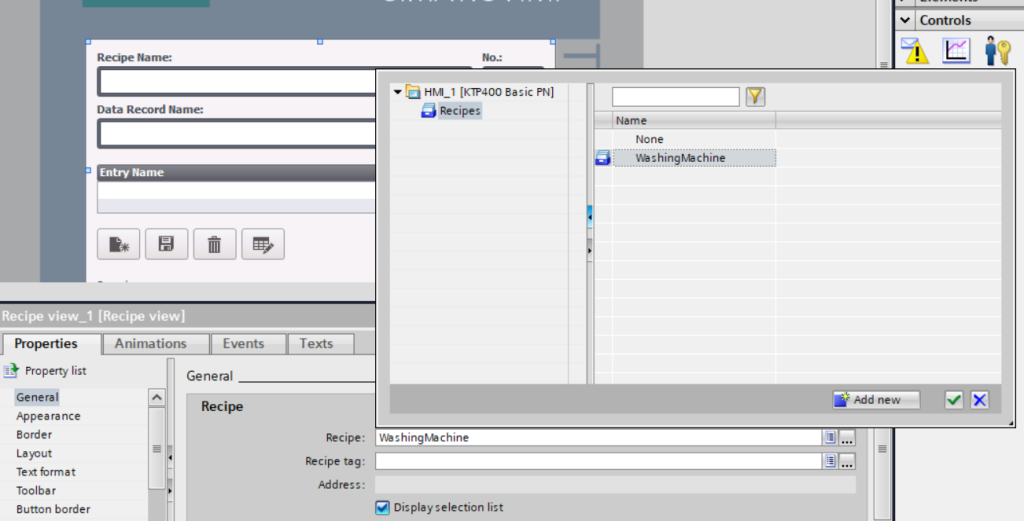Click the filter text input field
This screenshot has height=521, width=1024.
(675, 96)
